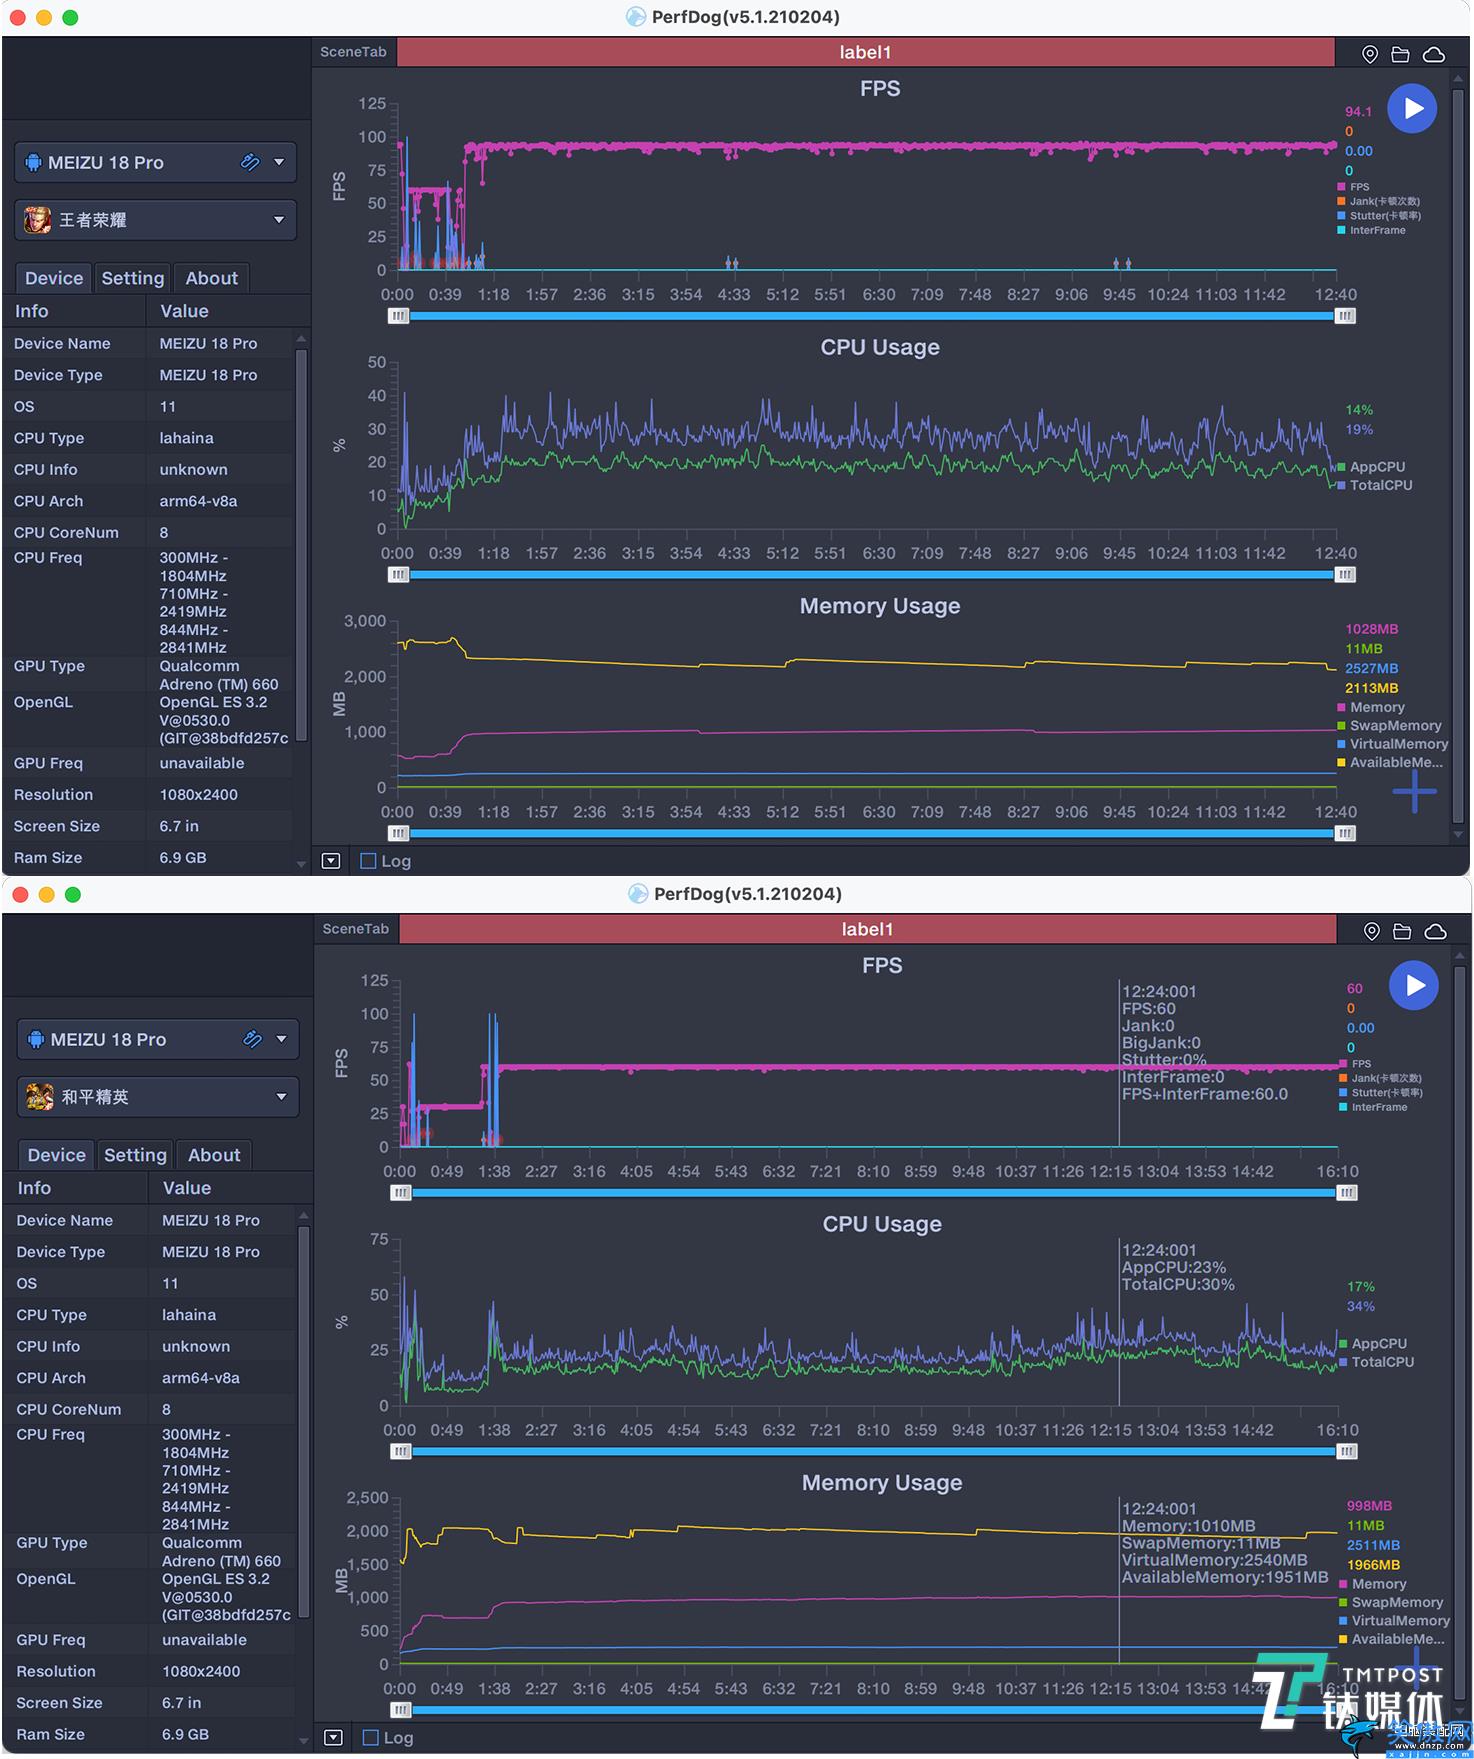Toggle AppCPU legend entry in the top window
The image size is (1474, 1759).
click(1372, 467)
